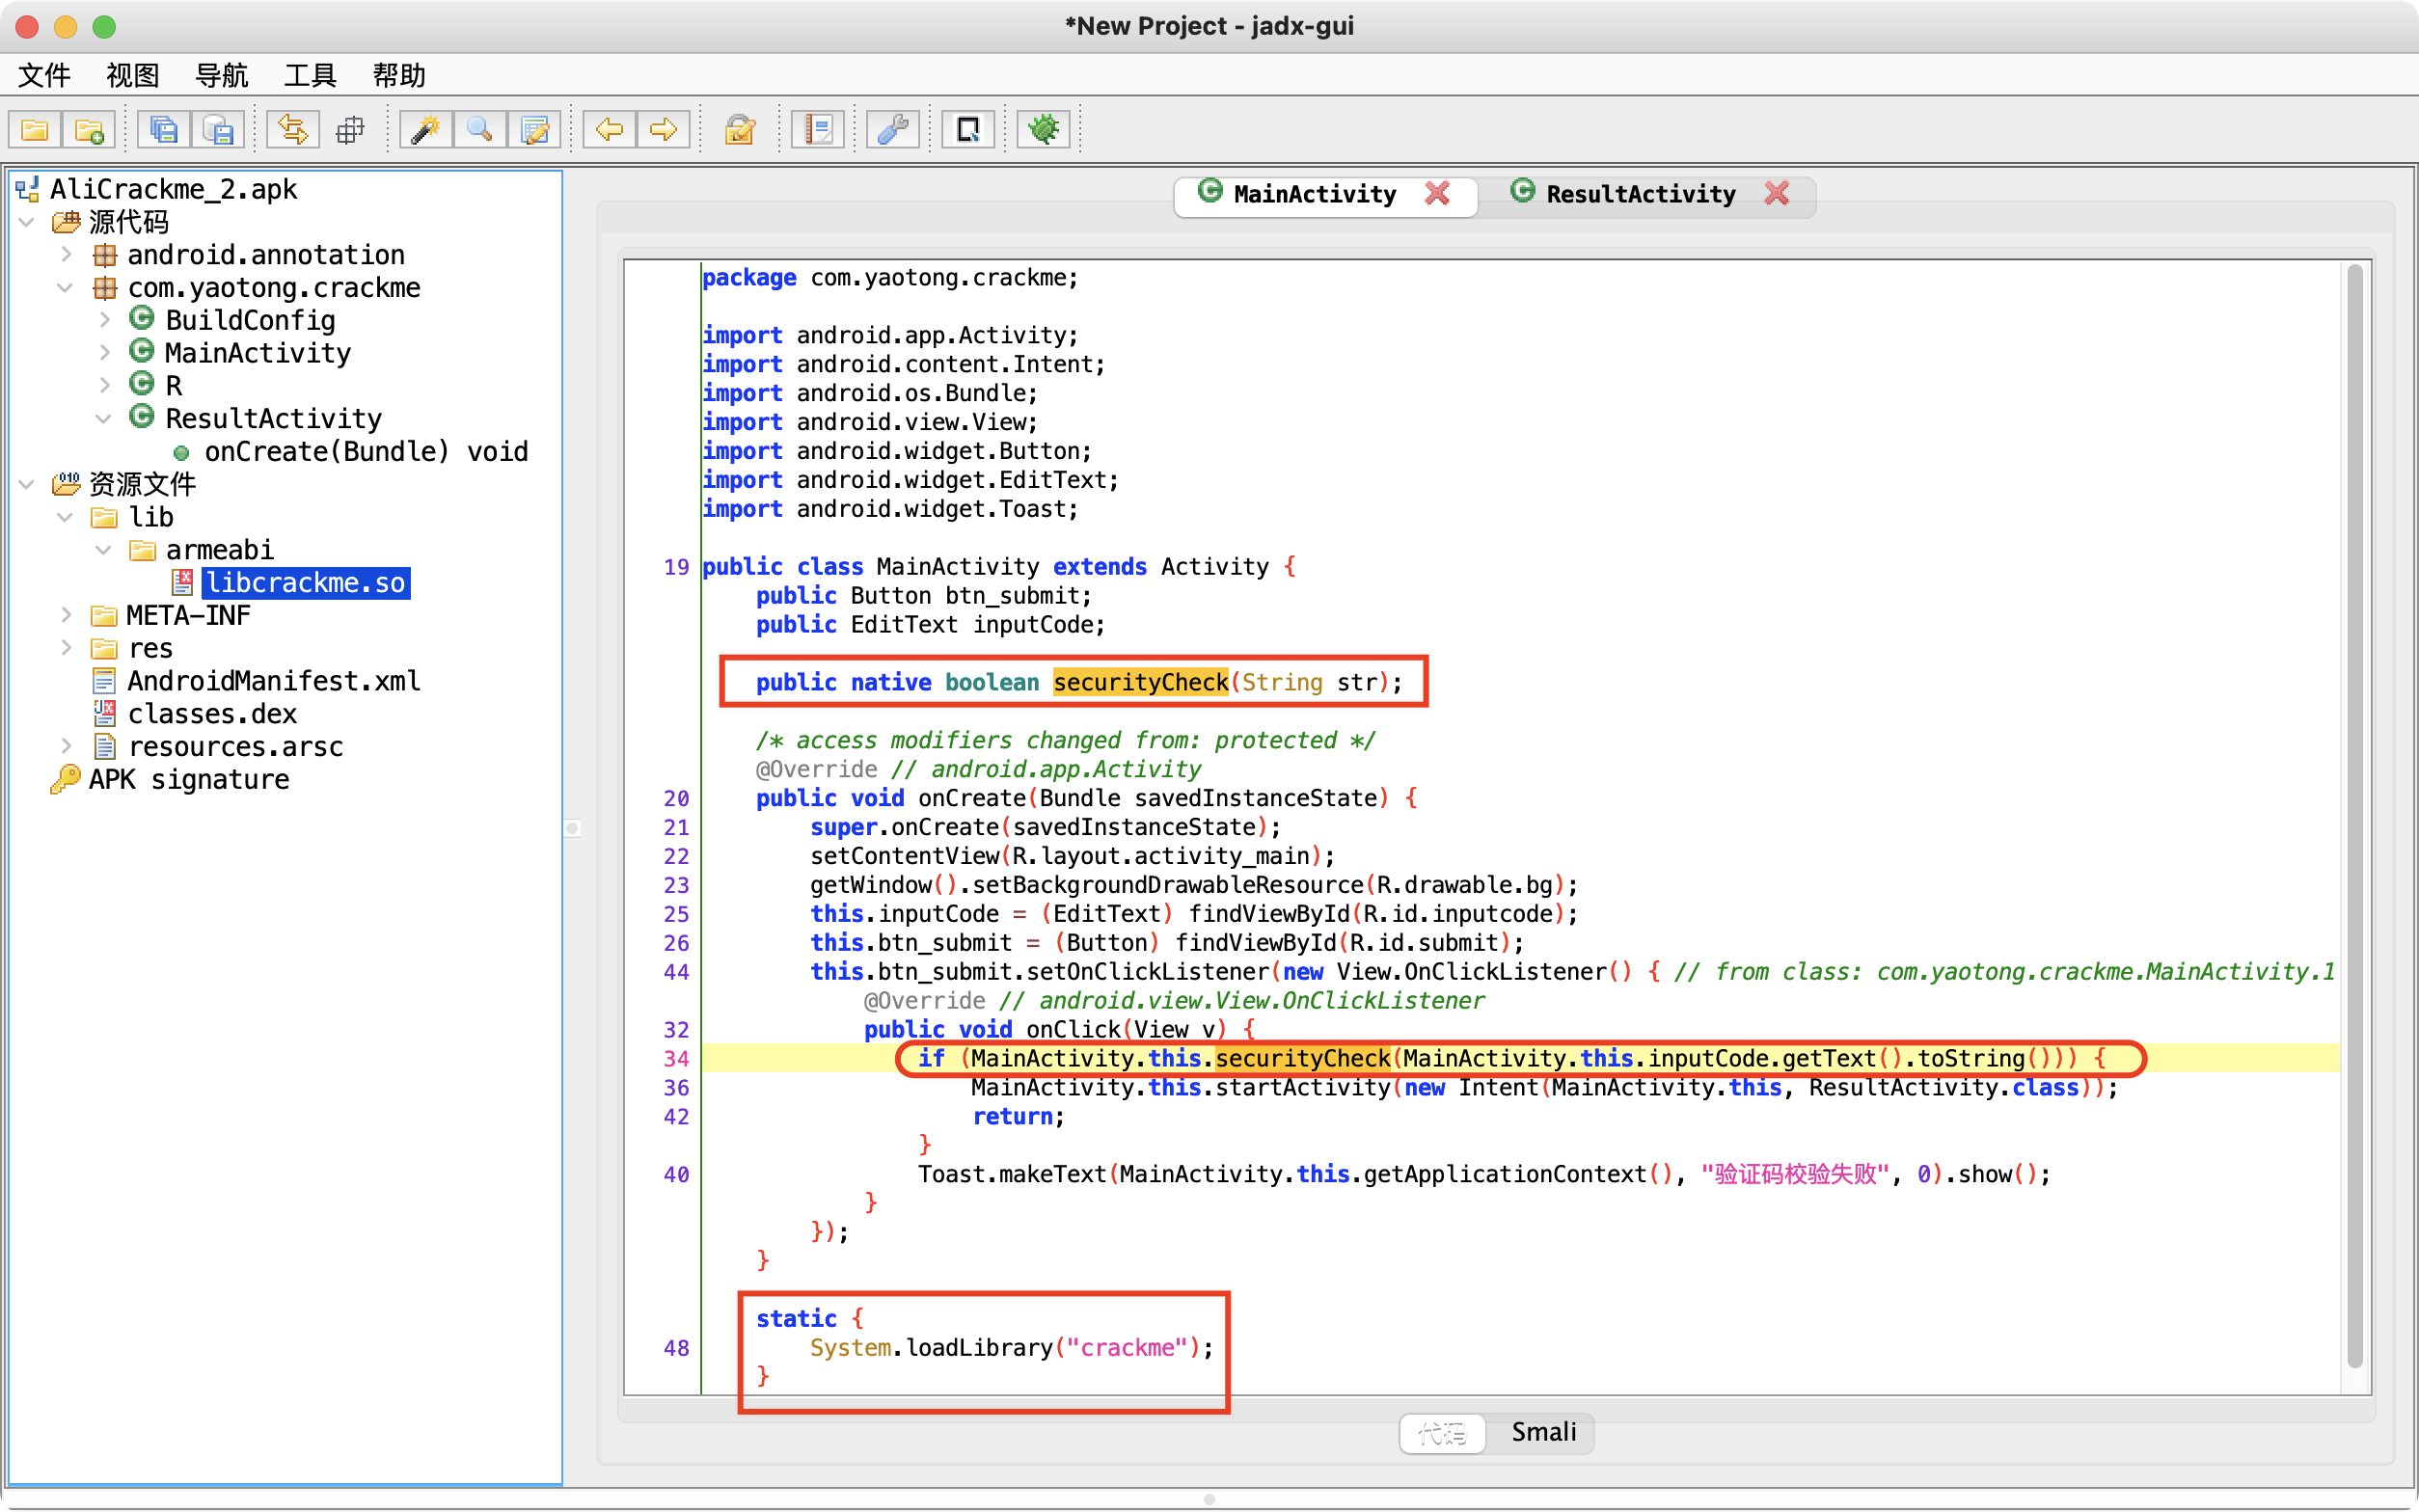2419x1512 pixels.
Task: Open preferences with the wrench icon
Action: 893,130
